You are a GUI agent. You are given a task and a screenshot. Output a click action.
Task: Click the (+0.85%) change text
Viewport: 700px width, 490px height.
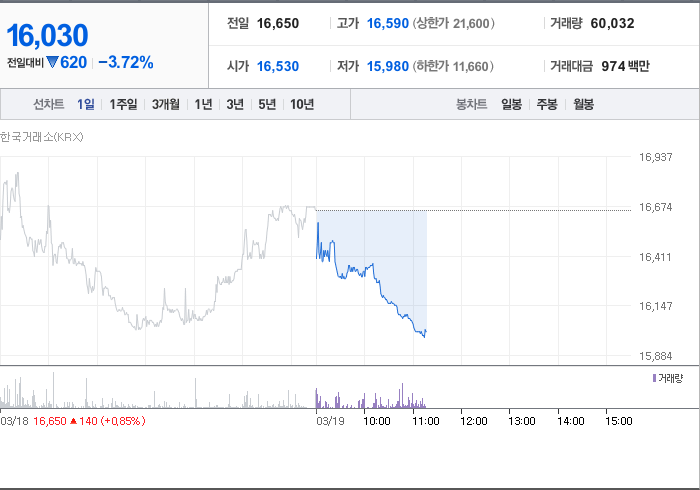pos(123,421)
